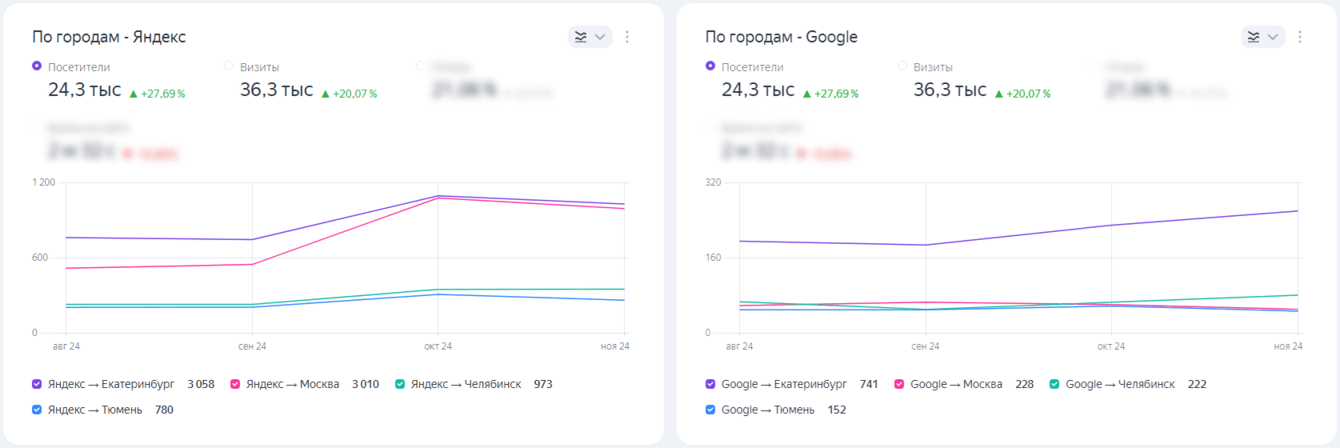This screenshot has width=1340, height=448.
Task: Expand the chart type chevron in the Google widget
Action: pyautogui.click(x=1273, y=37)
